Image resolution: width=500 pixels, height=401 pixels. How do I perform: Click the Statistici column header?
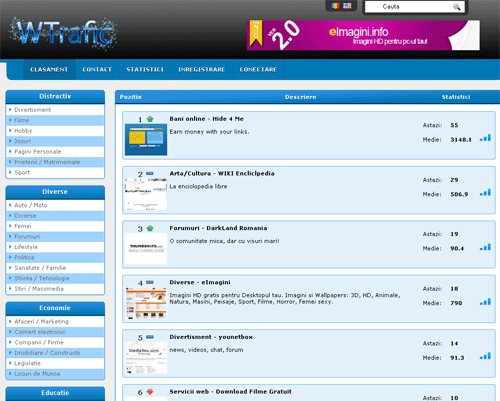tap(456, 97)
